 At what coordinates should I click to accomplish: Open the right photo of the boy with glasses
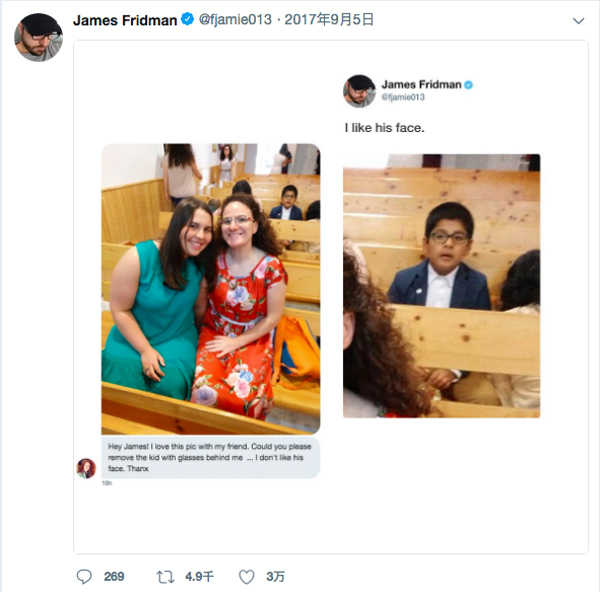tap(441, 286)
